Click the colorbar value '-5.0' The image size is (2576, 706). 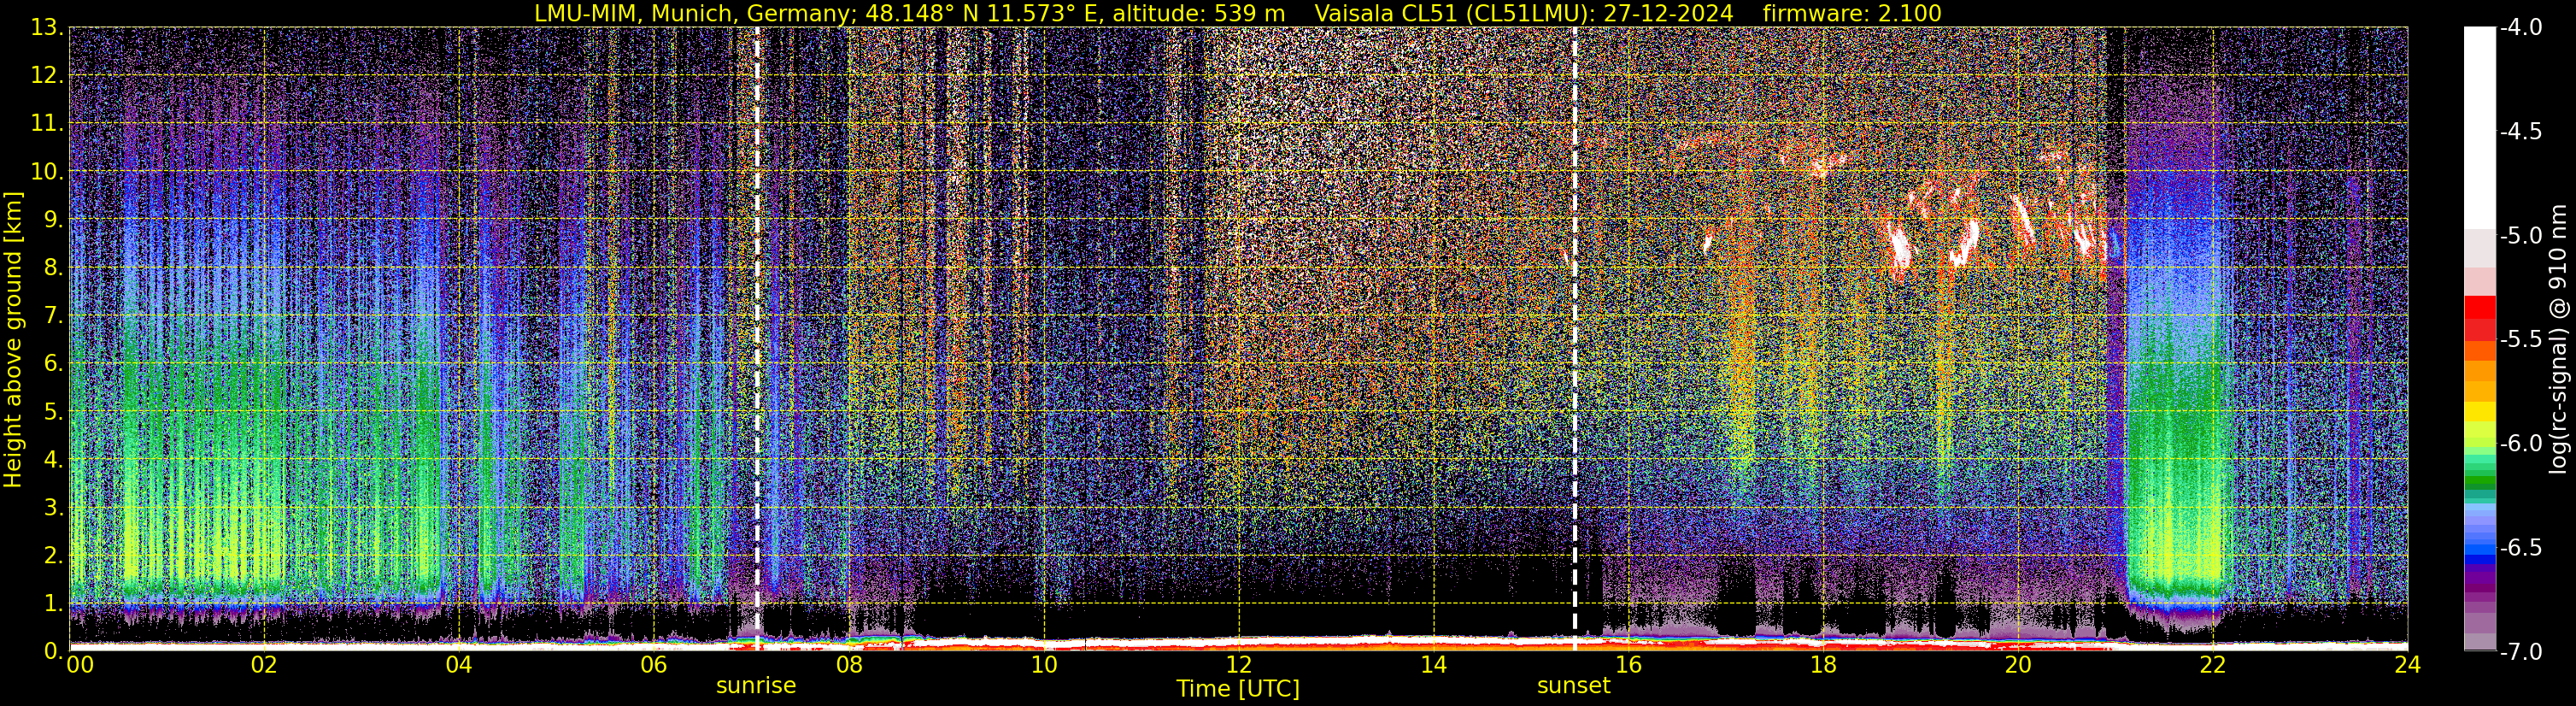pyautogui.click(x=2520, y=236)
